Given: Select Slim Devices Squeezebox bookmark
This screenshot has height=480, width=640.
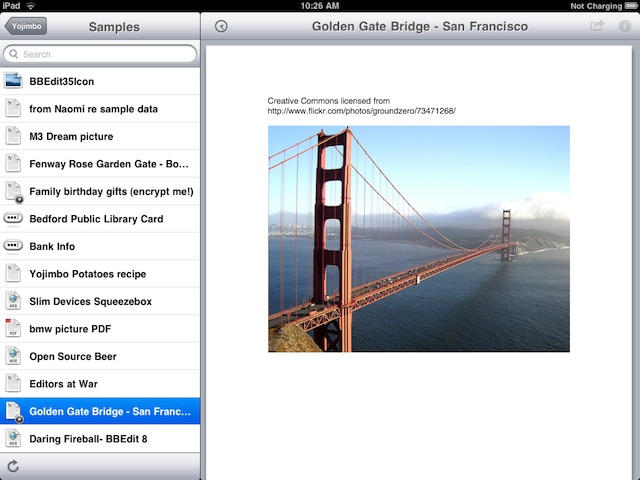Looking at the screenshot, I should click(90, 301).
